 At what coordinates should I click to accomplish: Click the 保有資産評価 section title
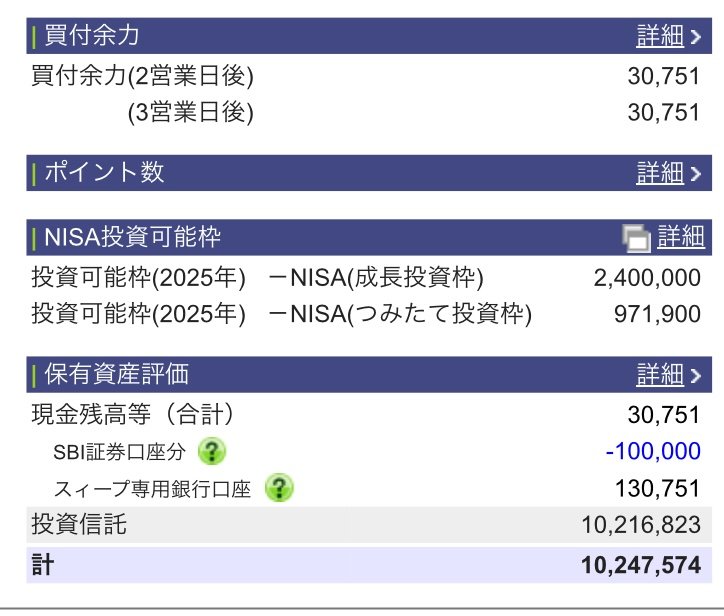[x=117, y=375]
